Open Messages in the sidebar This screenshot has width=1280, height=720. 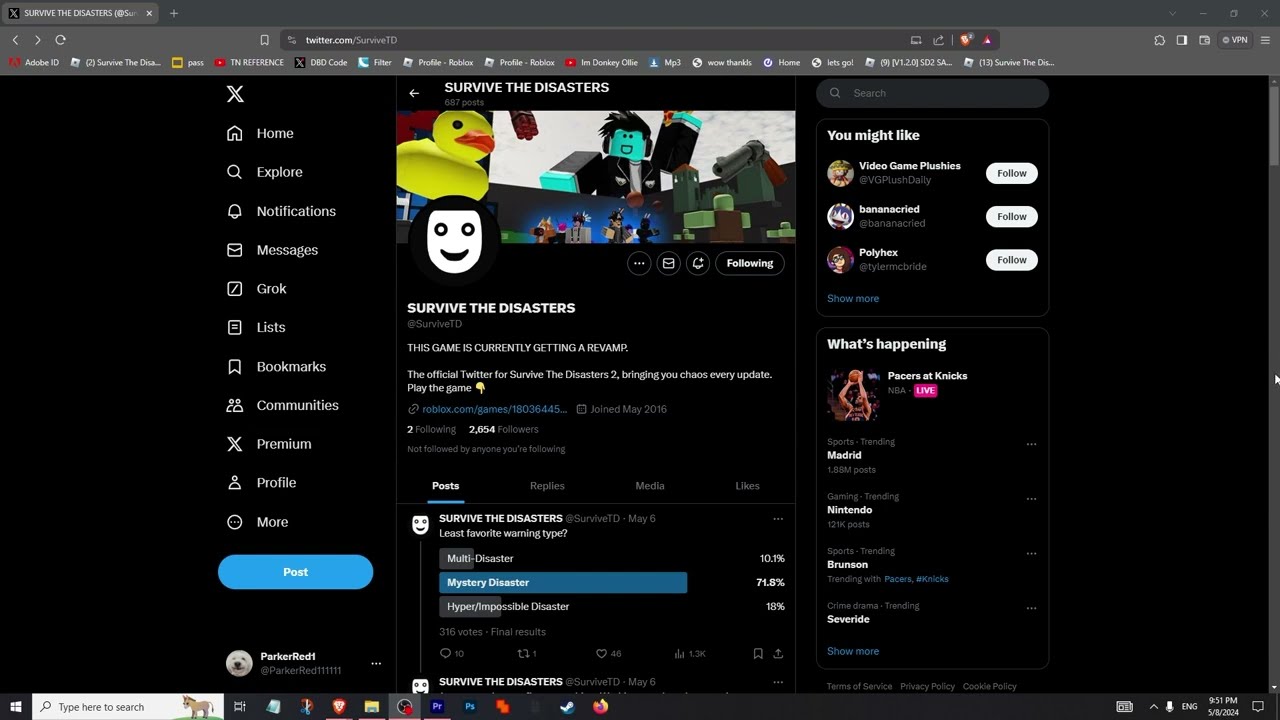click(272, 250)
